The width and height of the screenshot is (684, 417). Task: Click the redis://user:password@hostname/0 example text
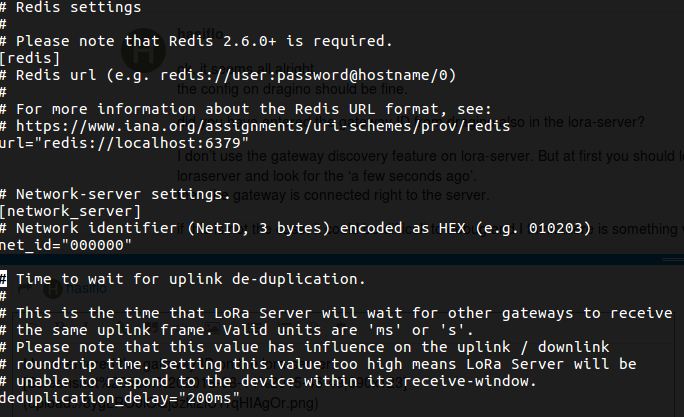click(308, 75)
